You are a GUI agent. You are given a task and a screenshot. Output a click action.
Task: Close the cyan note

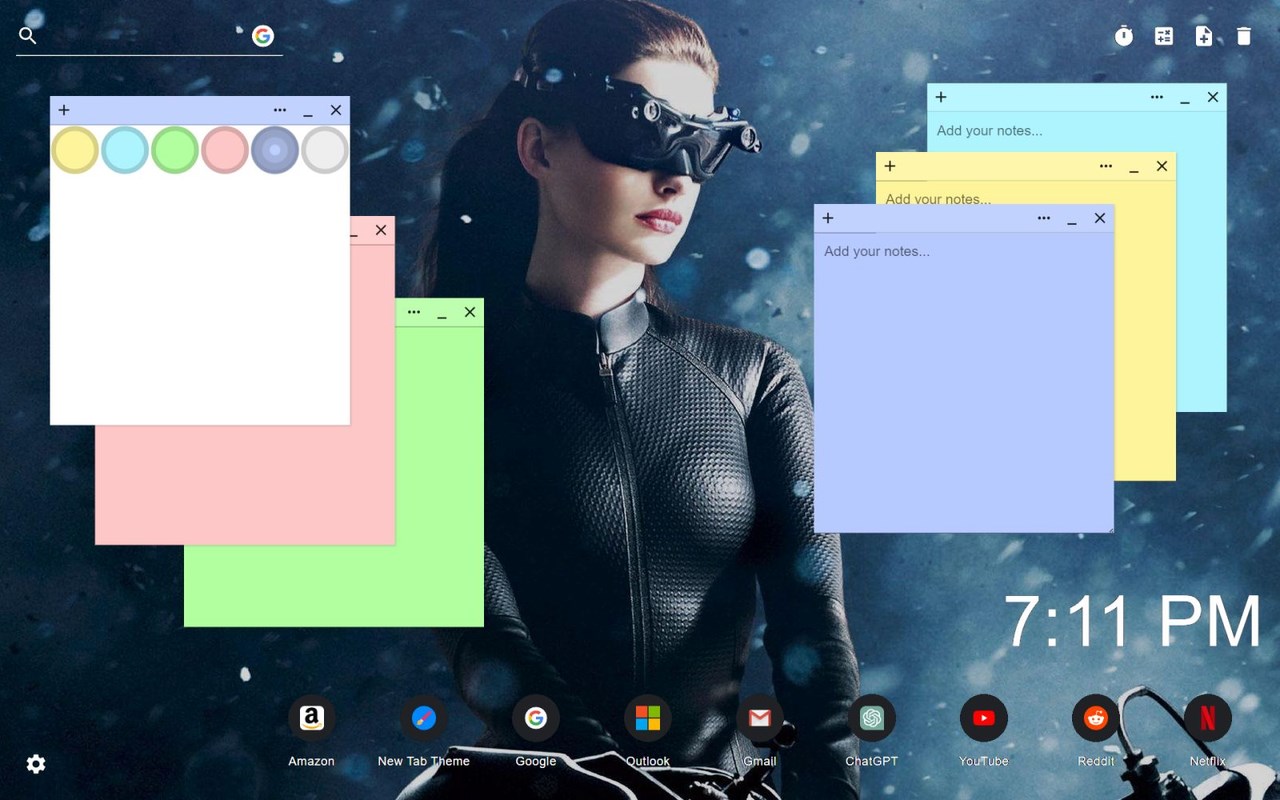[1213, 97]
